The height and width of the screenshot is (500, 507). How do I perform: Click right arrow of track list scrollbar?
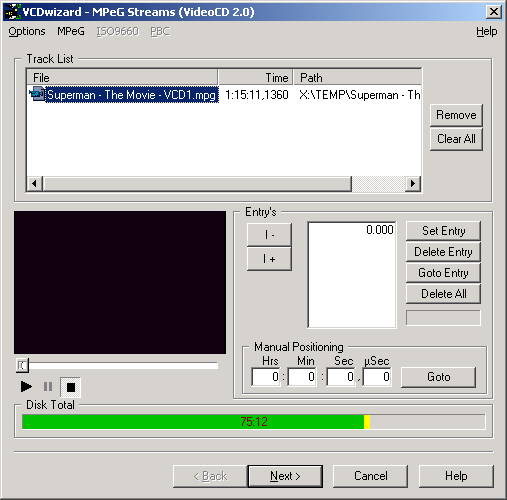point(413,183)
